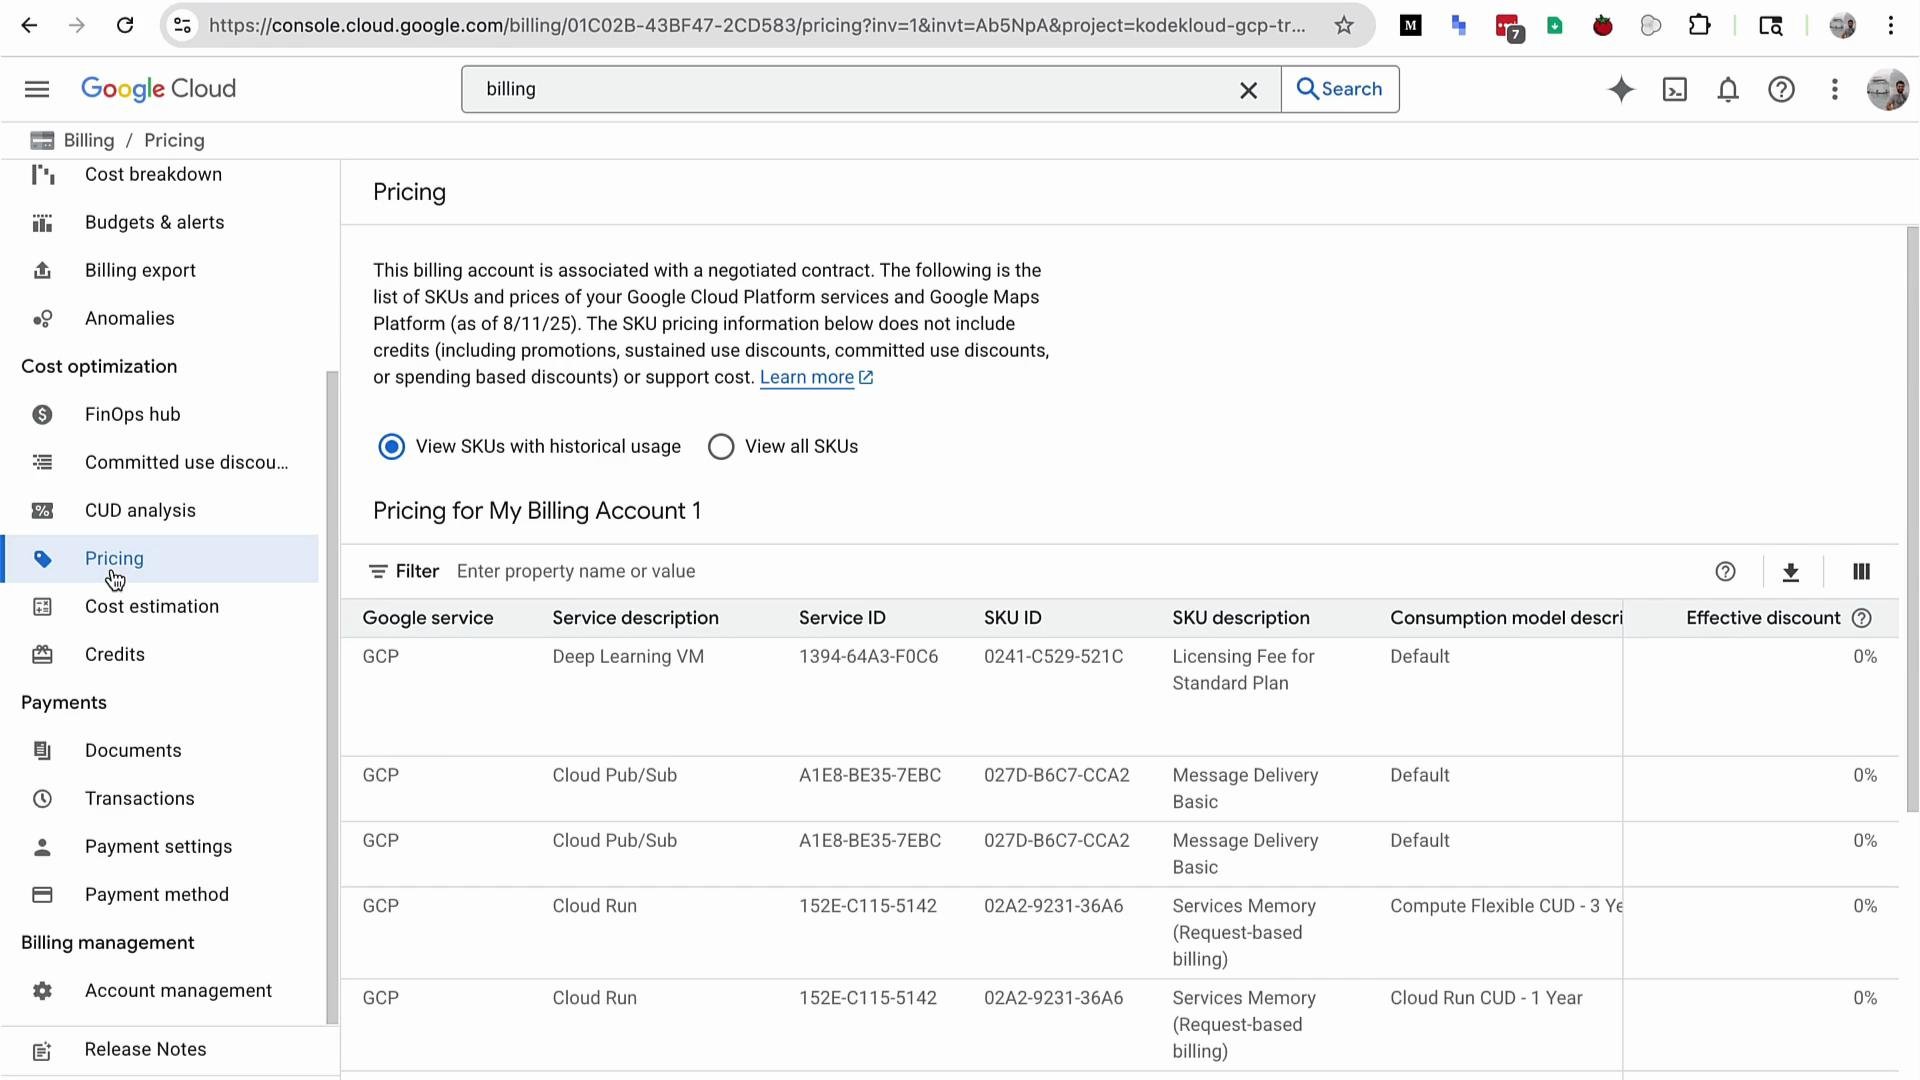Click the Transactions clock icon
The height and width of the screenshot is (1080, 1920).
[x=42, y=799]
